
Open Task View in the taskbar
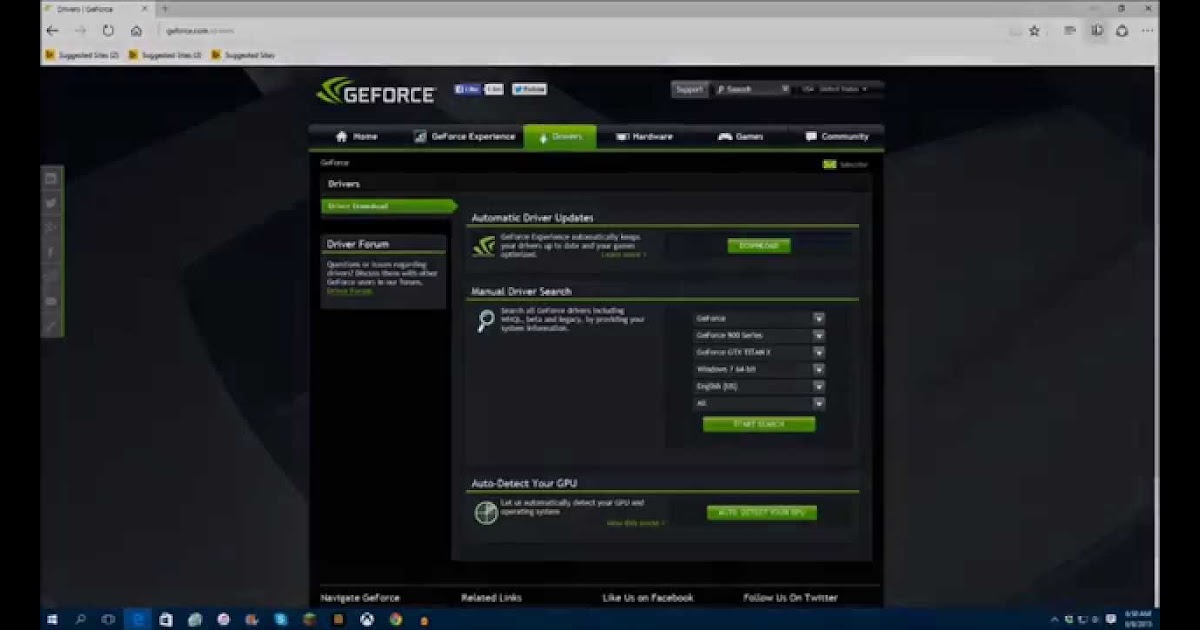click(109, 619)
